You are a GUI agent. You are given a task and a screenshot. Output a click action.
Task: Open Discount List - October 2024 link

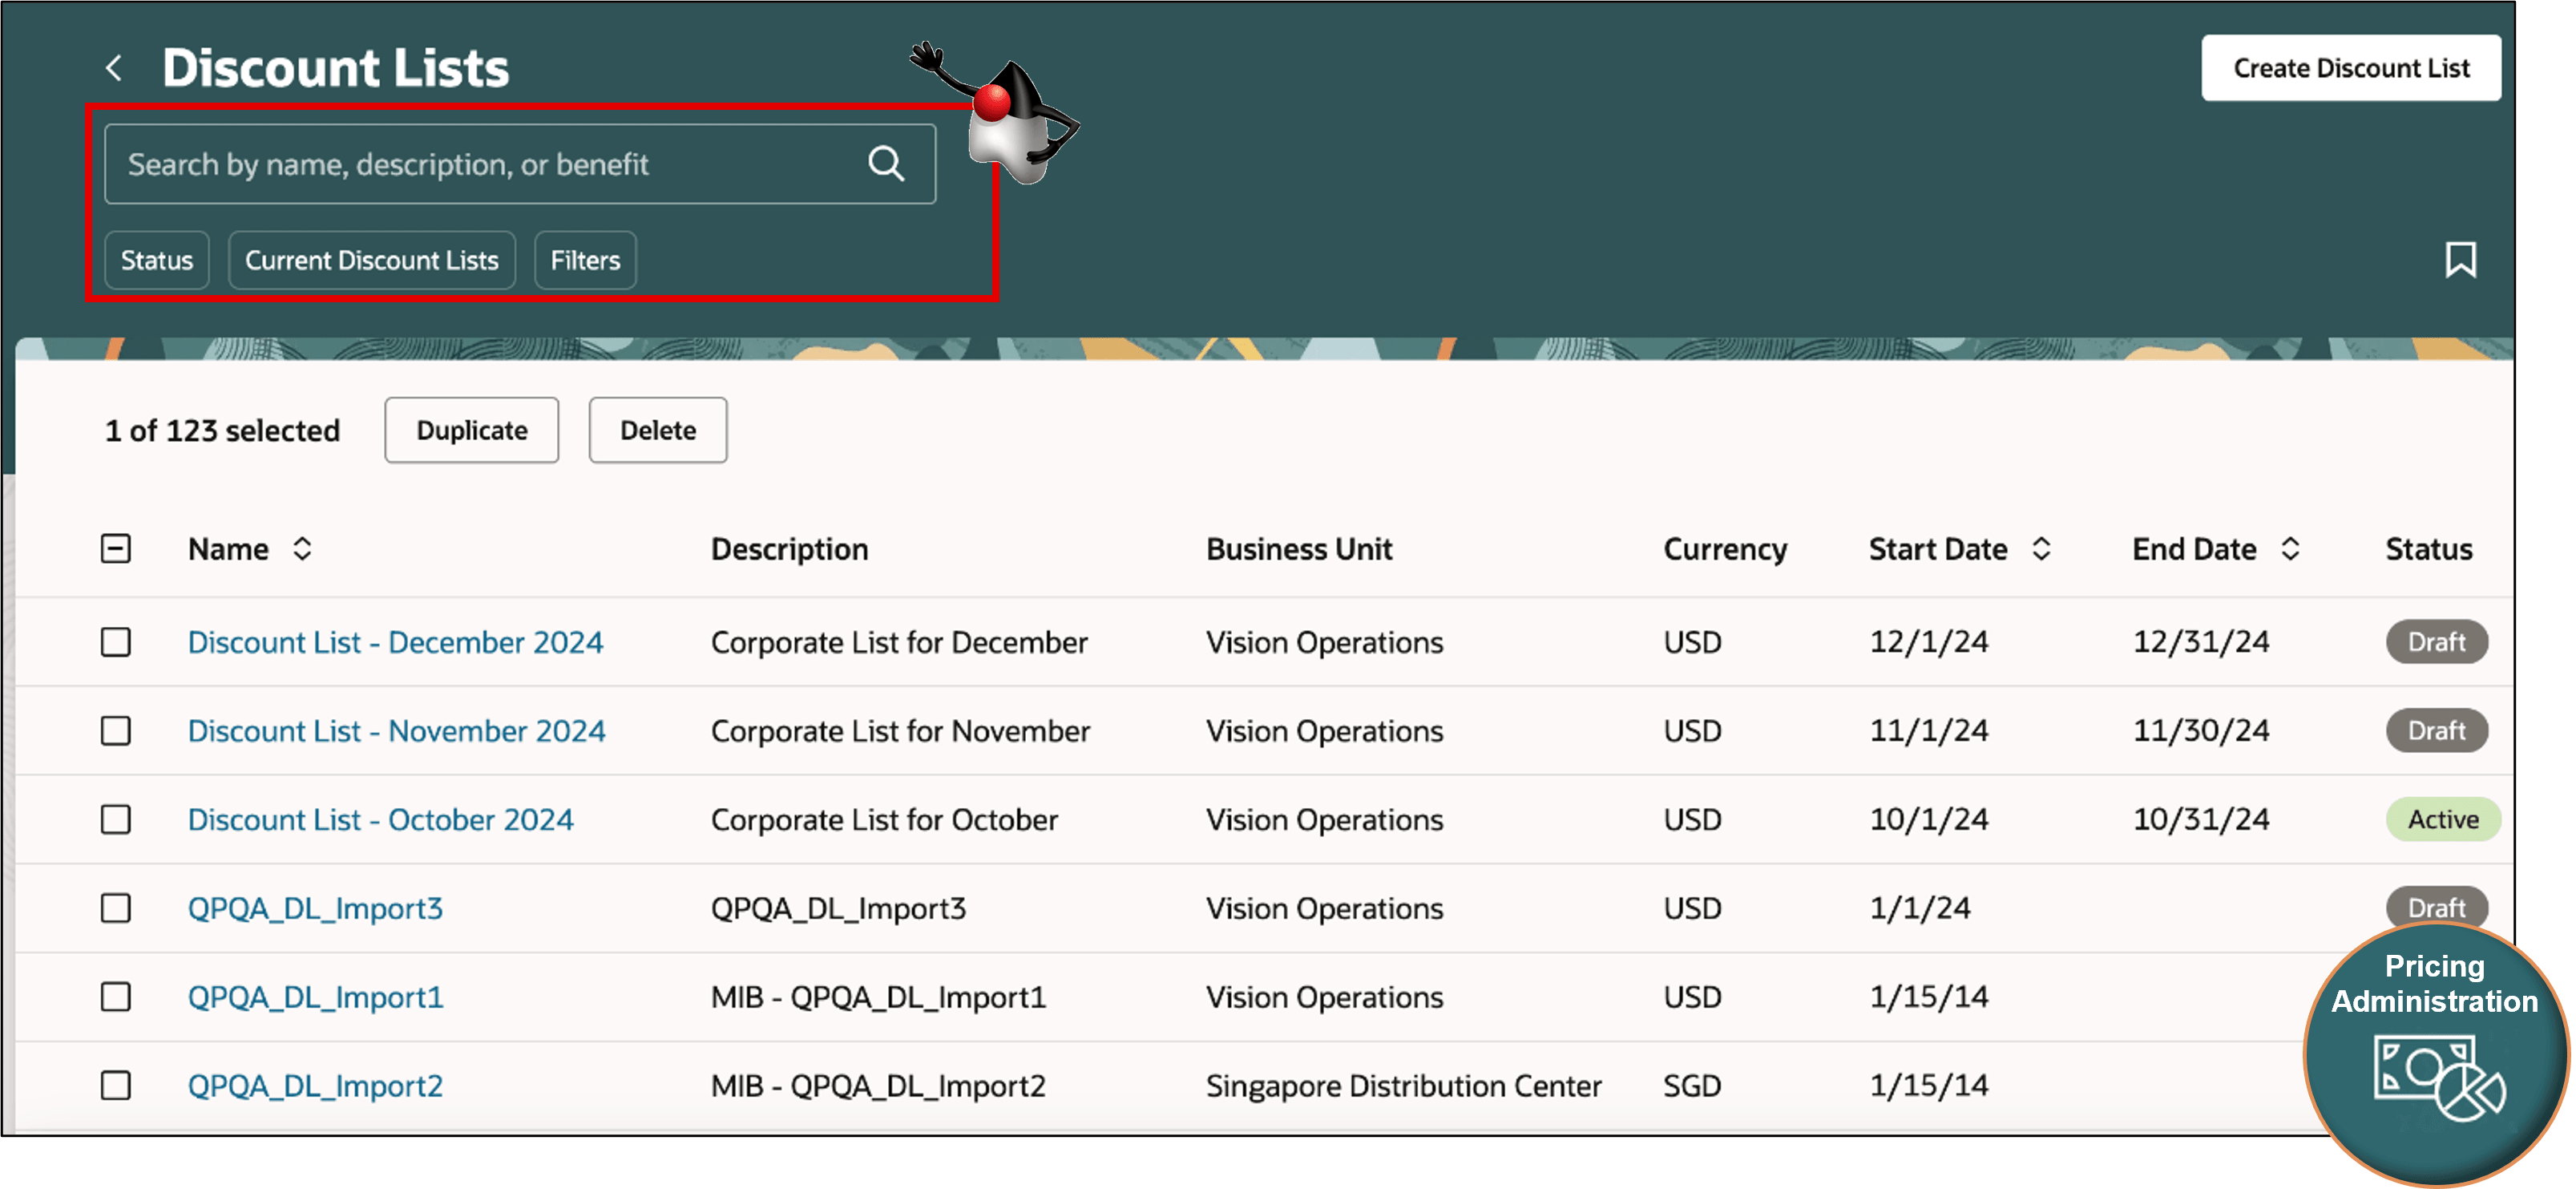[x=380, y=820]
